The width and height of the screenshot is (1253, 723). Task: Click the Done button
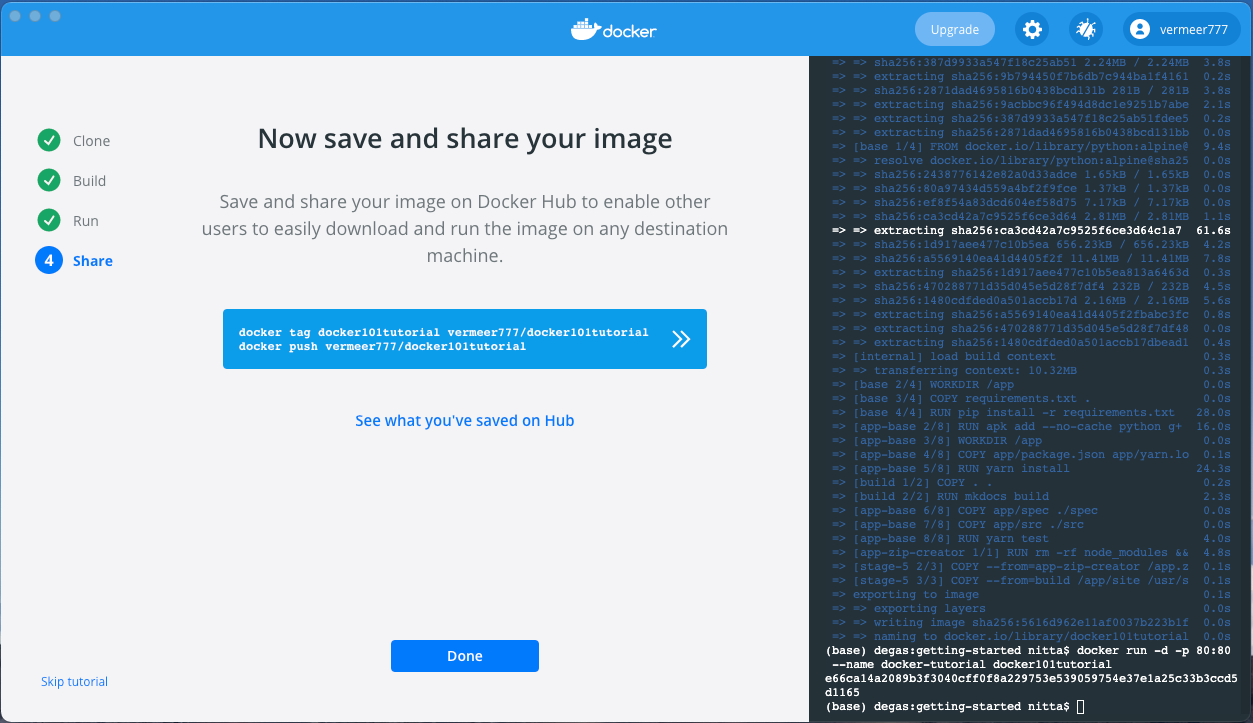coord(464,656)
